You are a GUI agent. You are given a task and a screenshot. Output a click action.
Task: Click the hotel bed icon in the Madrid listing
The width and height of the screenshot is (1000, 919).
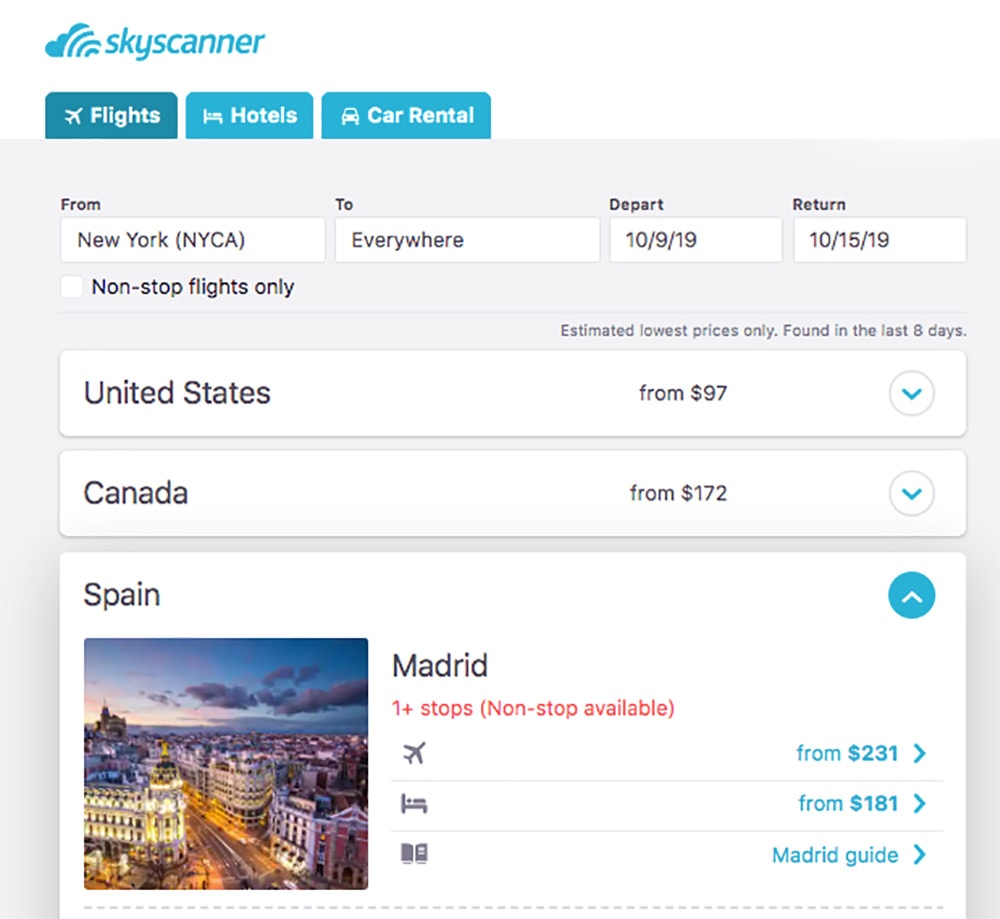pyautogui.click(x=414, y=803)
